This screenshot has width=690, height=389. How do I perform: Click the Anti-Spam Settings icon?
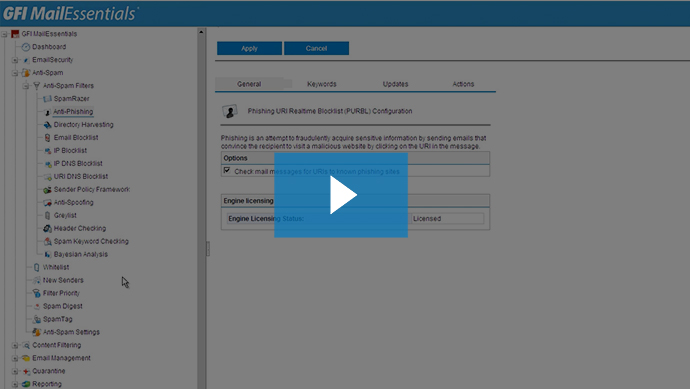[37, 332]
